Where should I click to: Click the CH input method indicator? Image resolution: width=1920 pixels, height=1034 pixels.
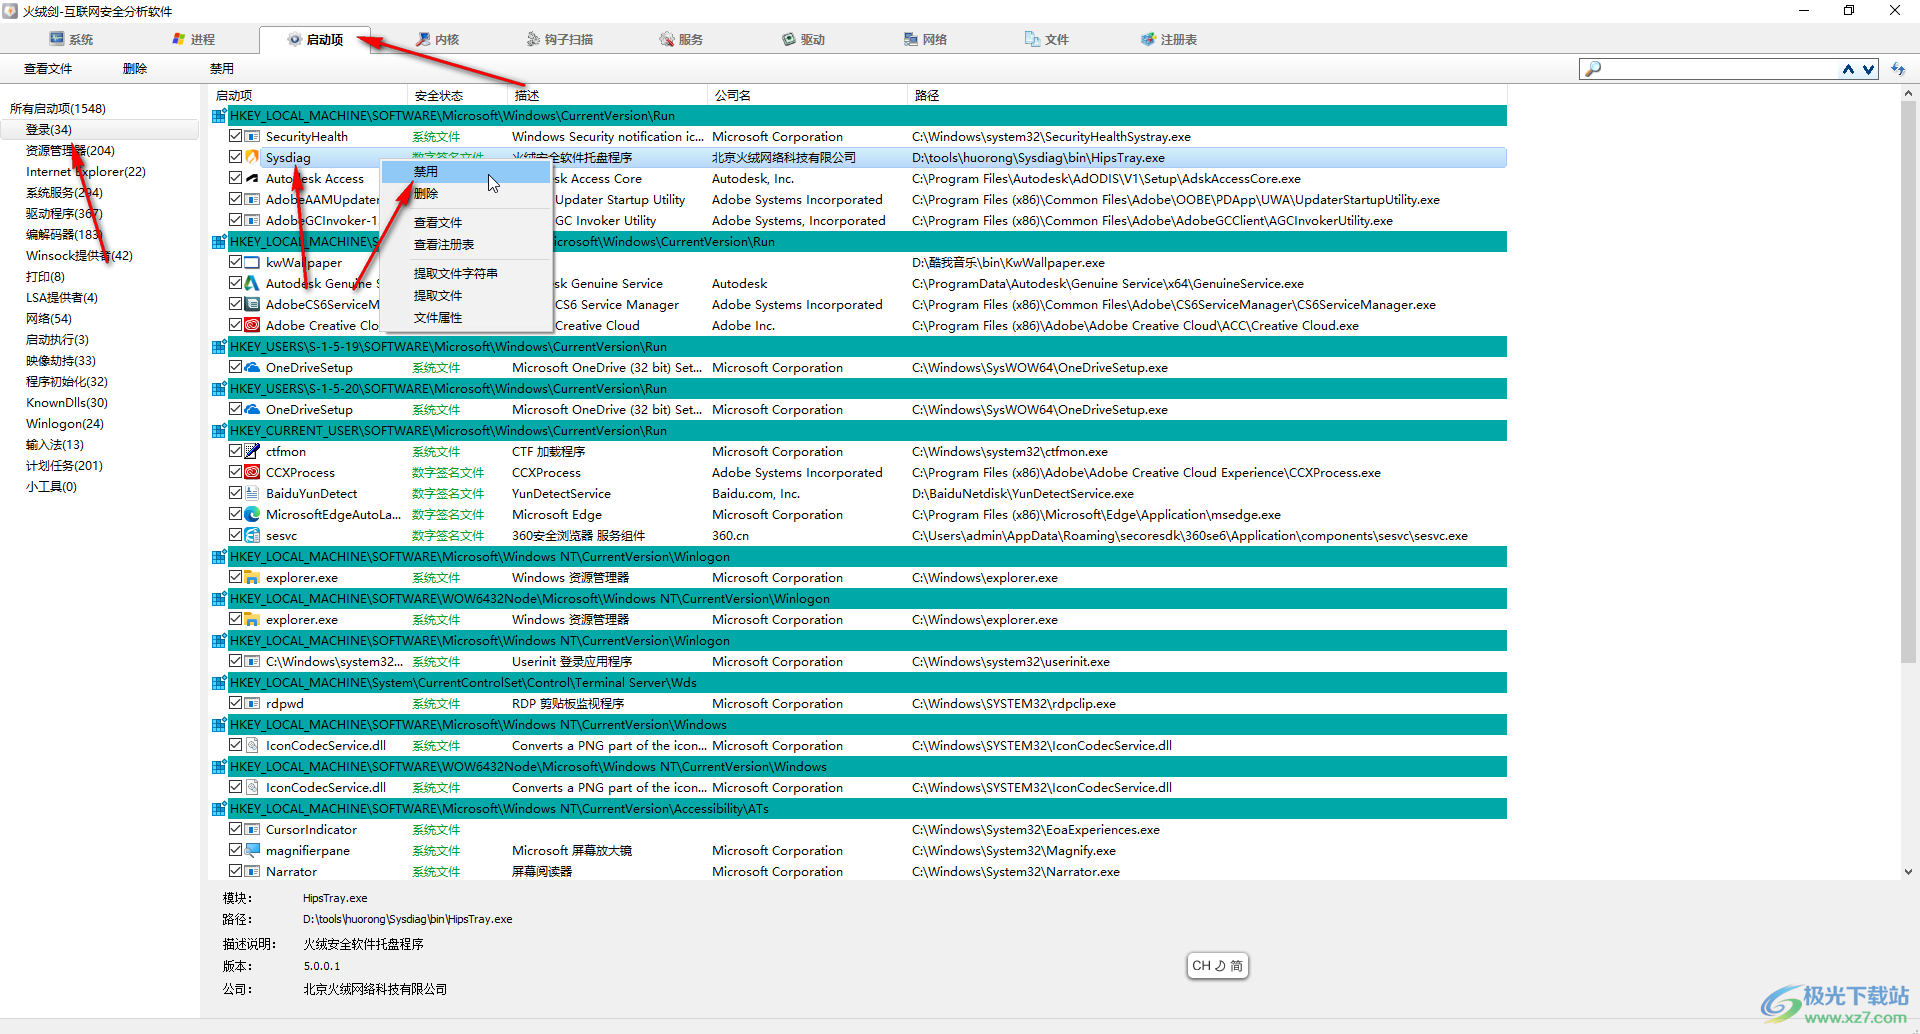tap(1217, 966)
